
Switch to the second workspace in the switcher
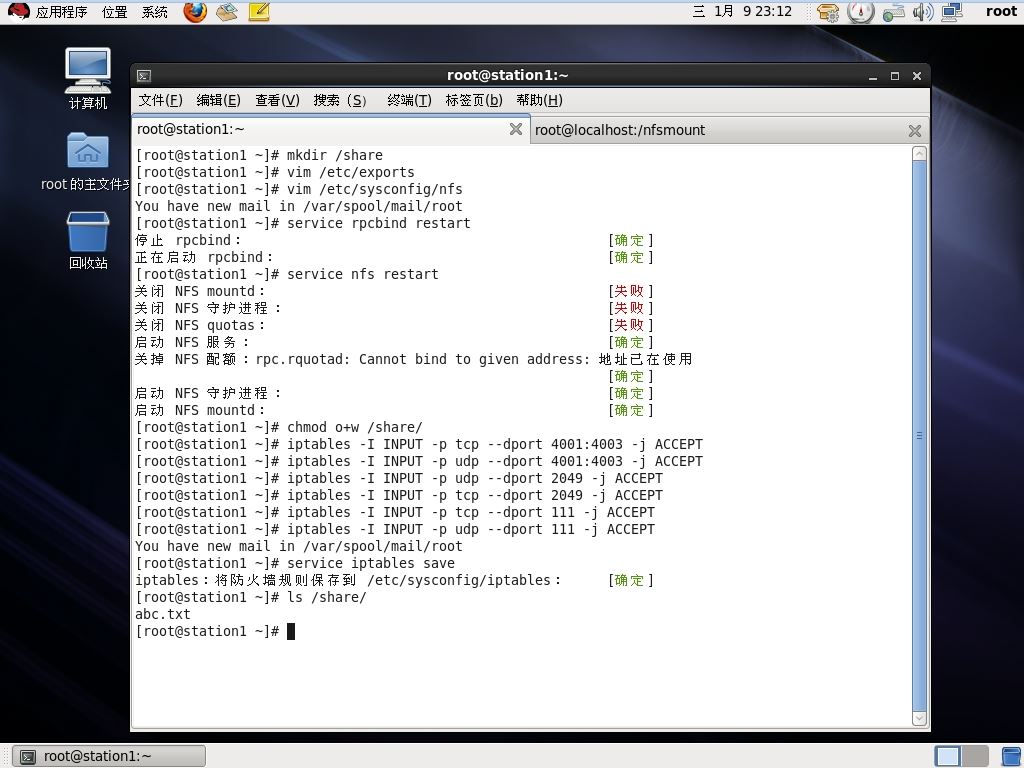pos(974,756)
